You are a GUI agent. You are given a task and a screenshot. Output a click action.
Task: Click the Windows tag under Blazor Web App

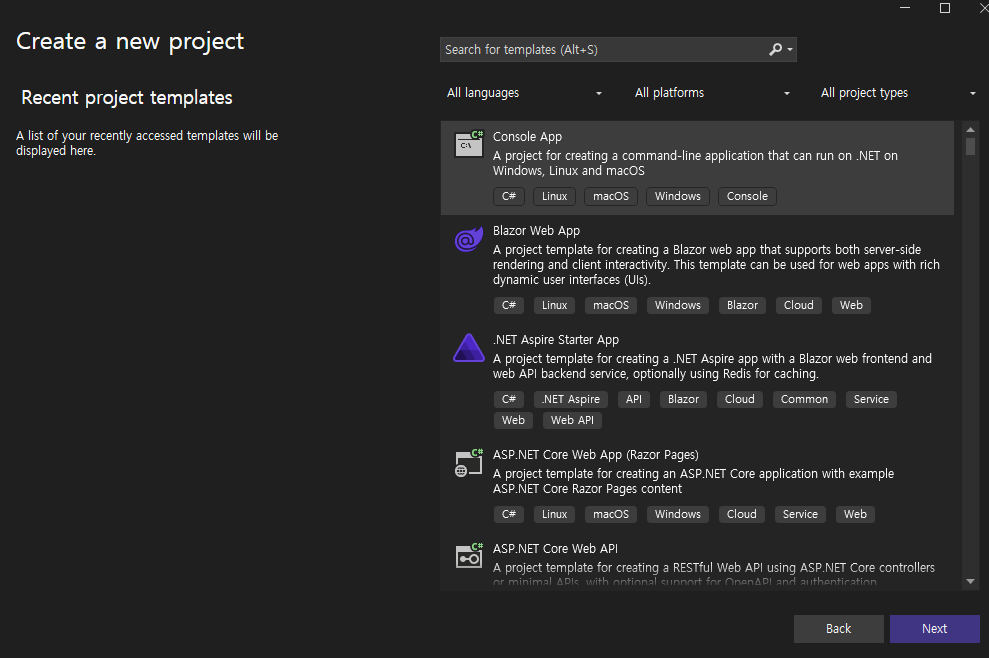pyautogui.click(x=677, y=305)
